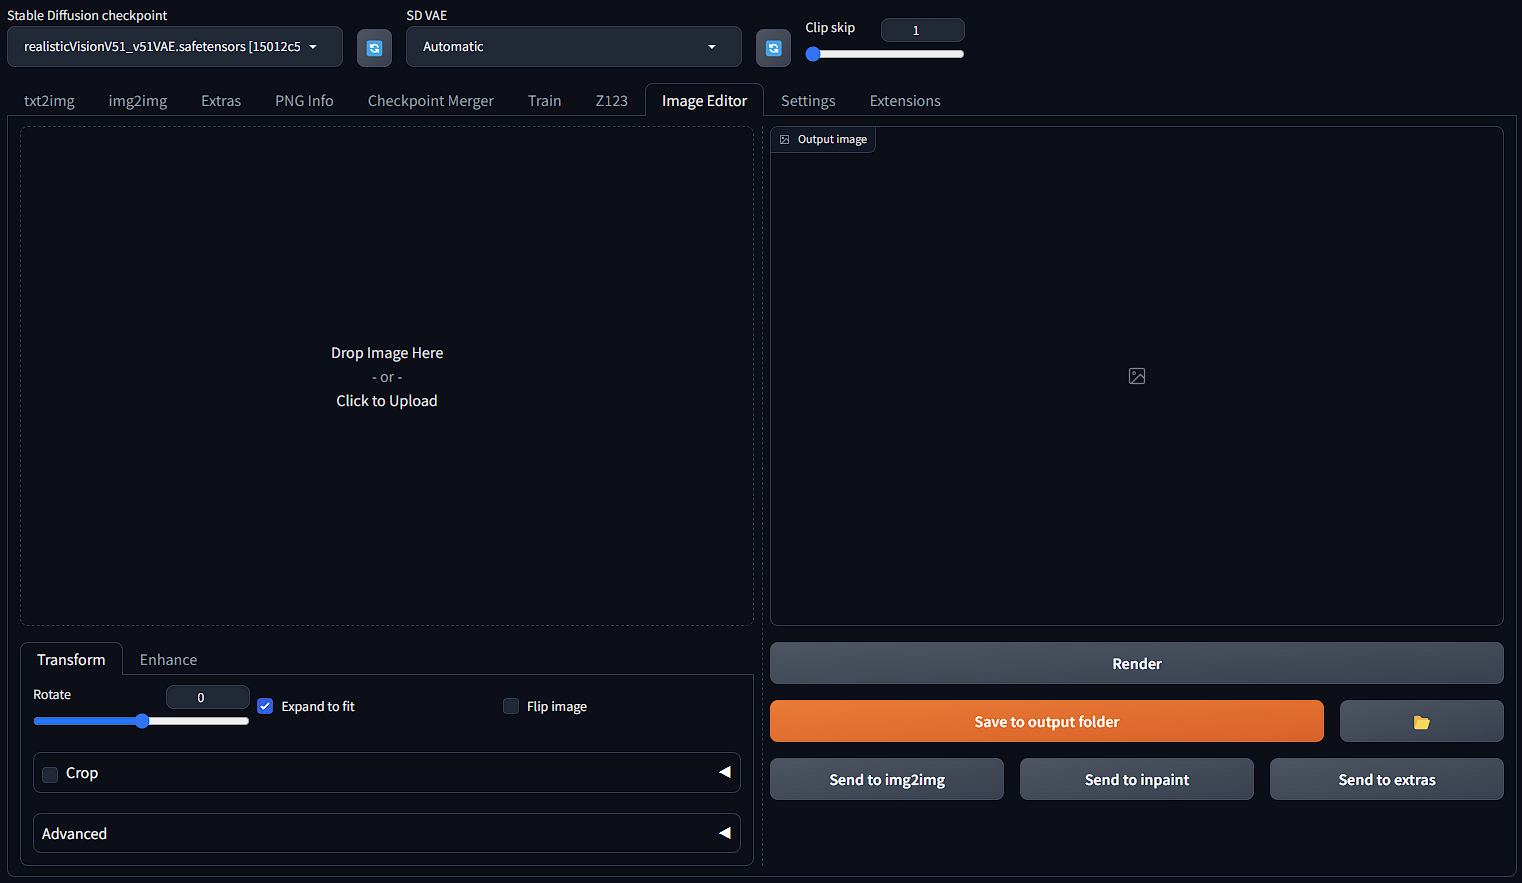The image size is (1522, 883).
Task: Click the Rotate slider handle
Action: tap(142, 721)
